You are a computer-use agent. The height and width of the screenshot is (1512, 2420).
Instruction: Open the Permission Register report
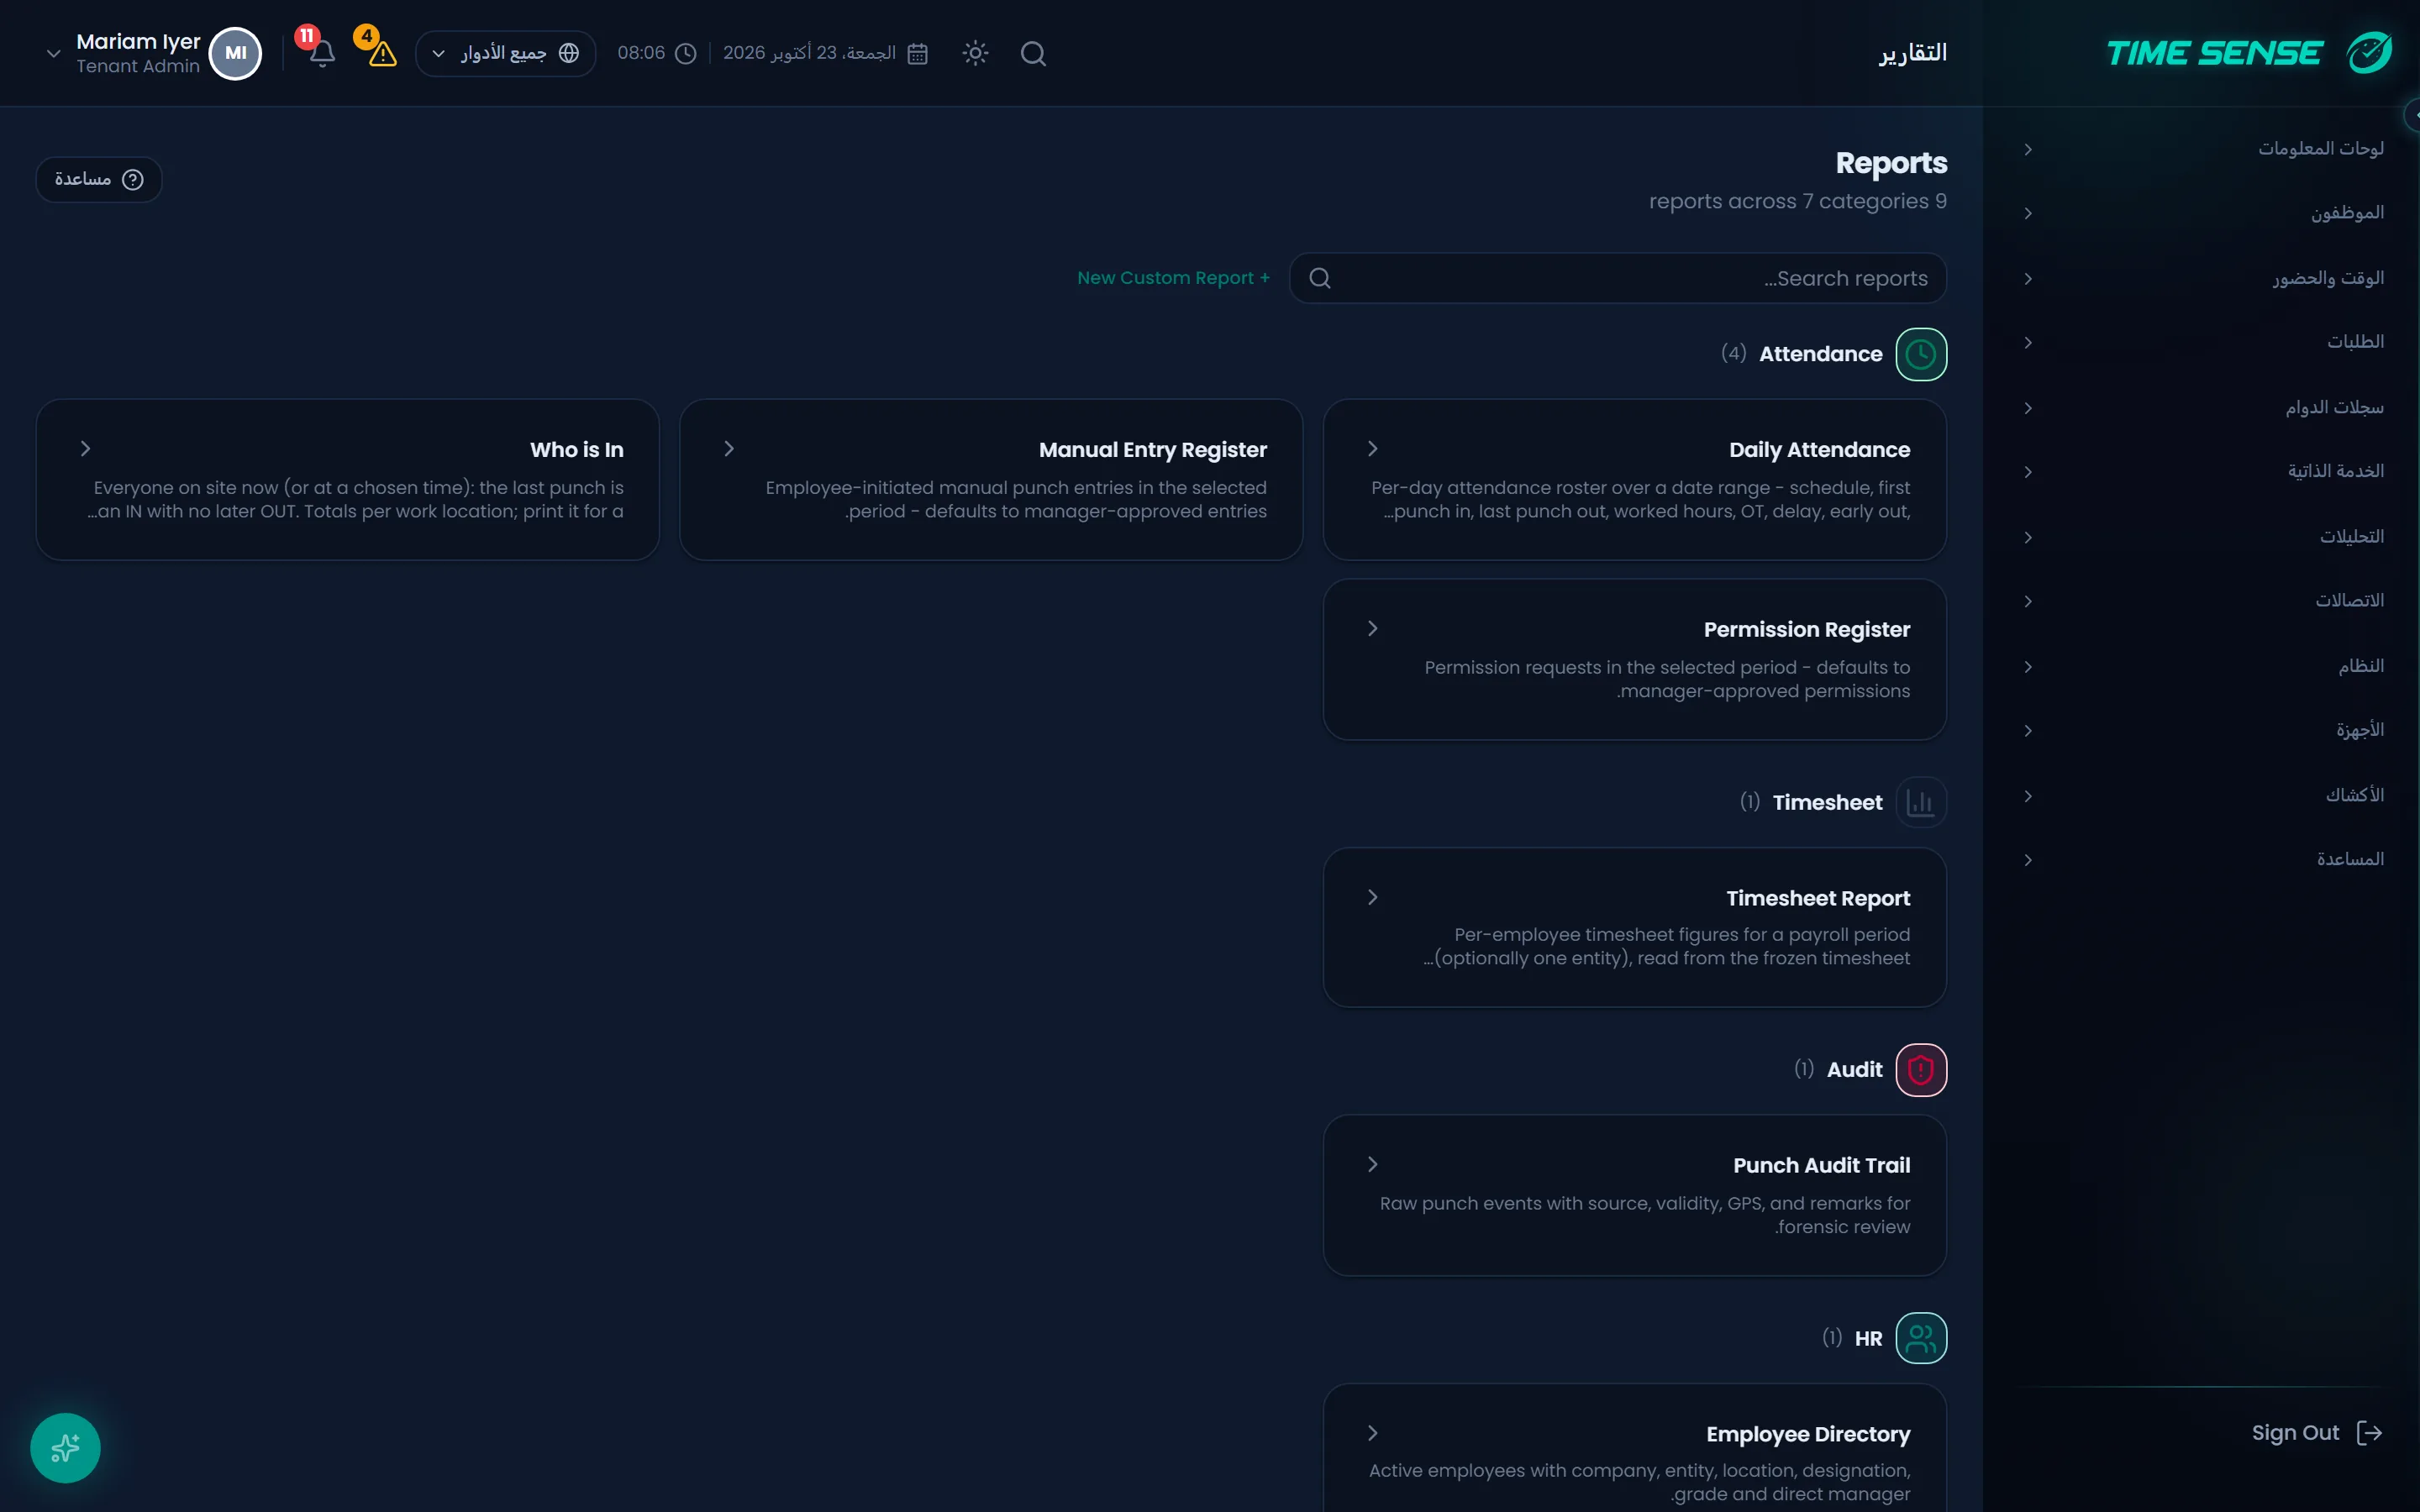coord(1634,659)
